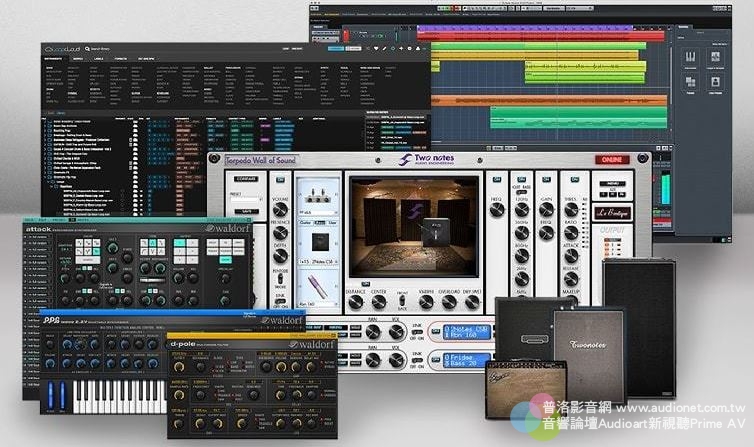Click the DEPTH knob in Torpedo power amp
The image size is (754, 447).
pos(280,256)
